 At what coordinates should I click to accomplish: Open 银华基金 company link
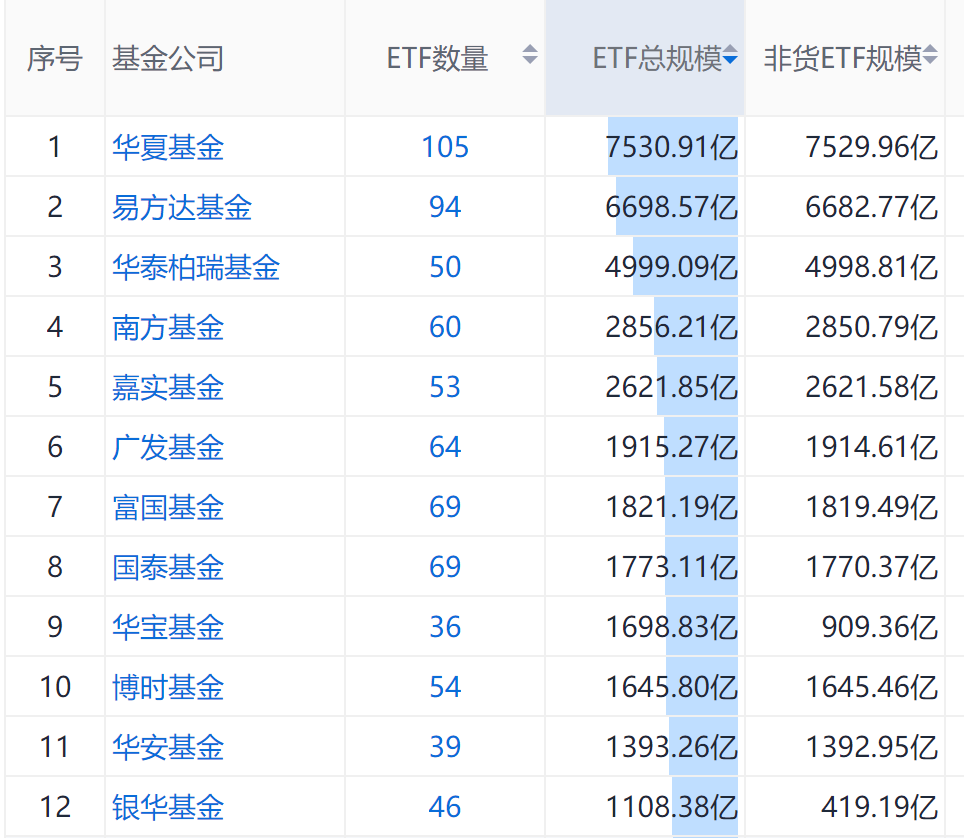[x=168, y=807]
